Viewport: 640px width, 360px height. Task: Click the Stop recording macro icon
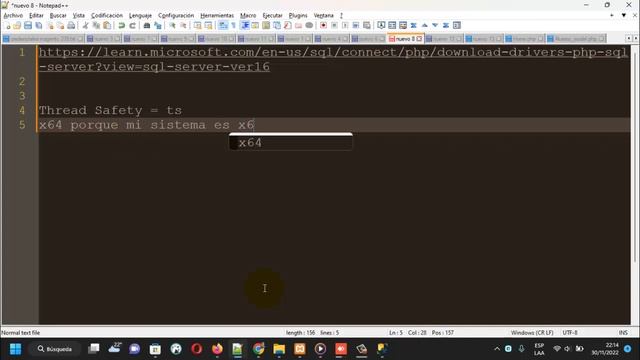coord(334,26)
